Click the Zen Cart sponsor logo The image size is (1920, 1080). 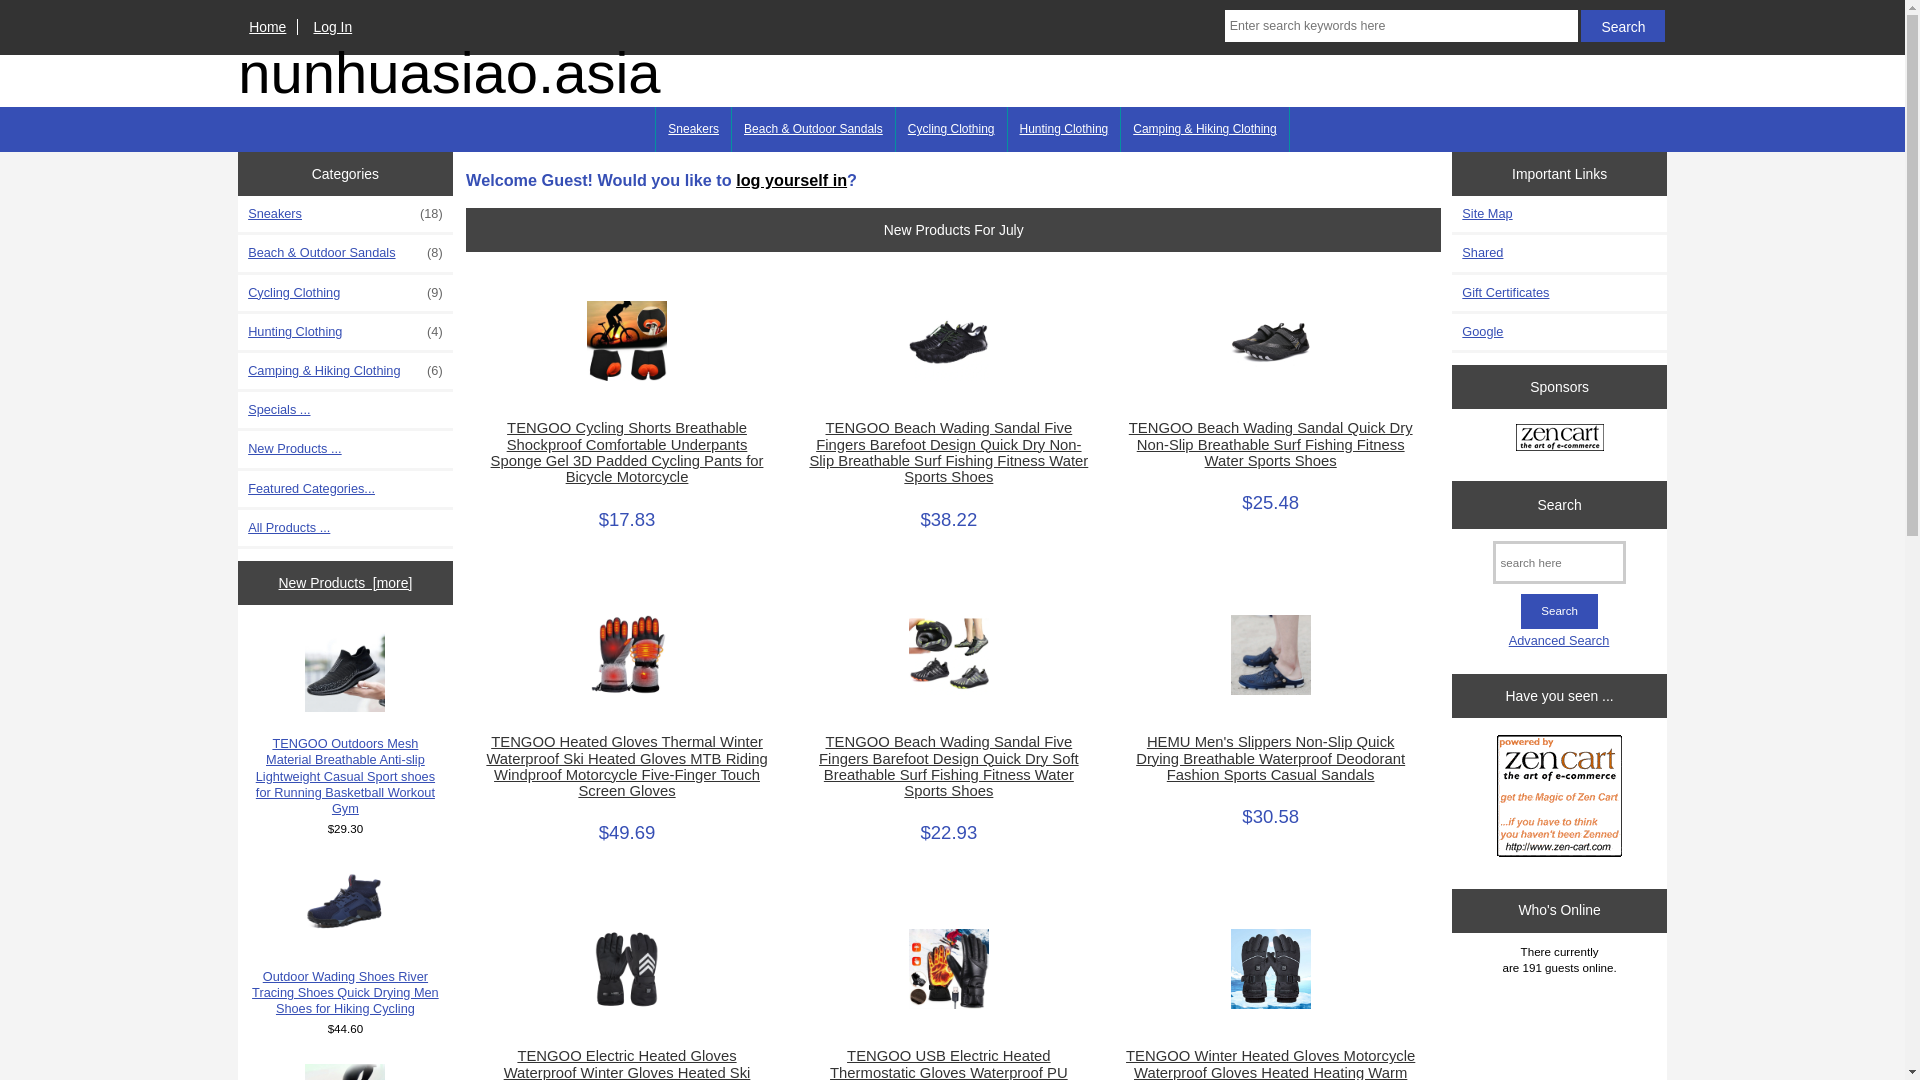click(x=1559, y=437)
